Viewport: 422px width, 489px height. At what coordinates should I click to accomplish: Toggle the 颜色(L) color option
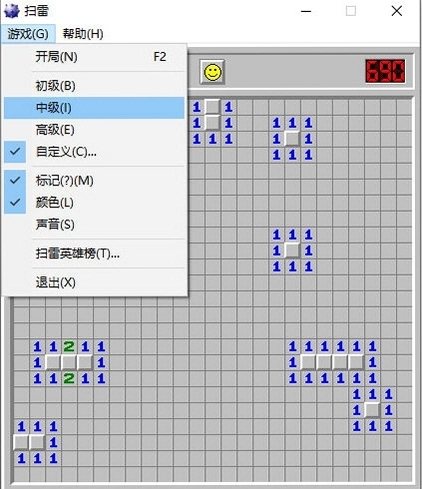(x=94, y=202)
